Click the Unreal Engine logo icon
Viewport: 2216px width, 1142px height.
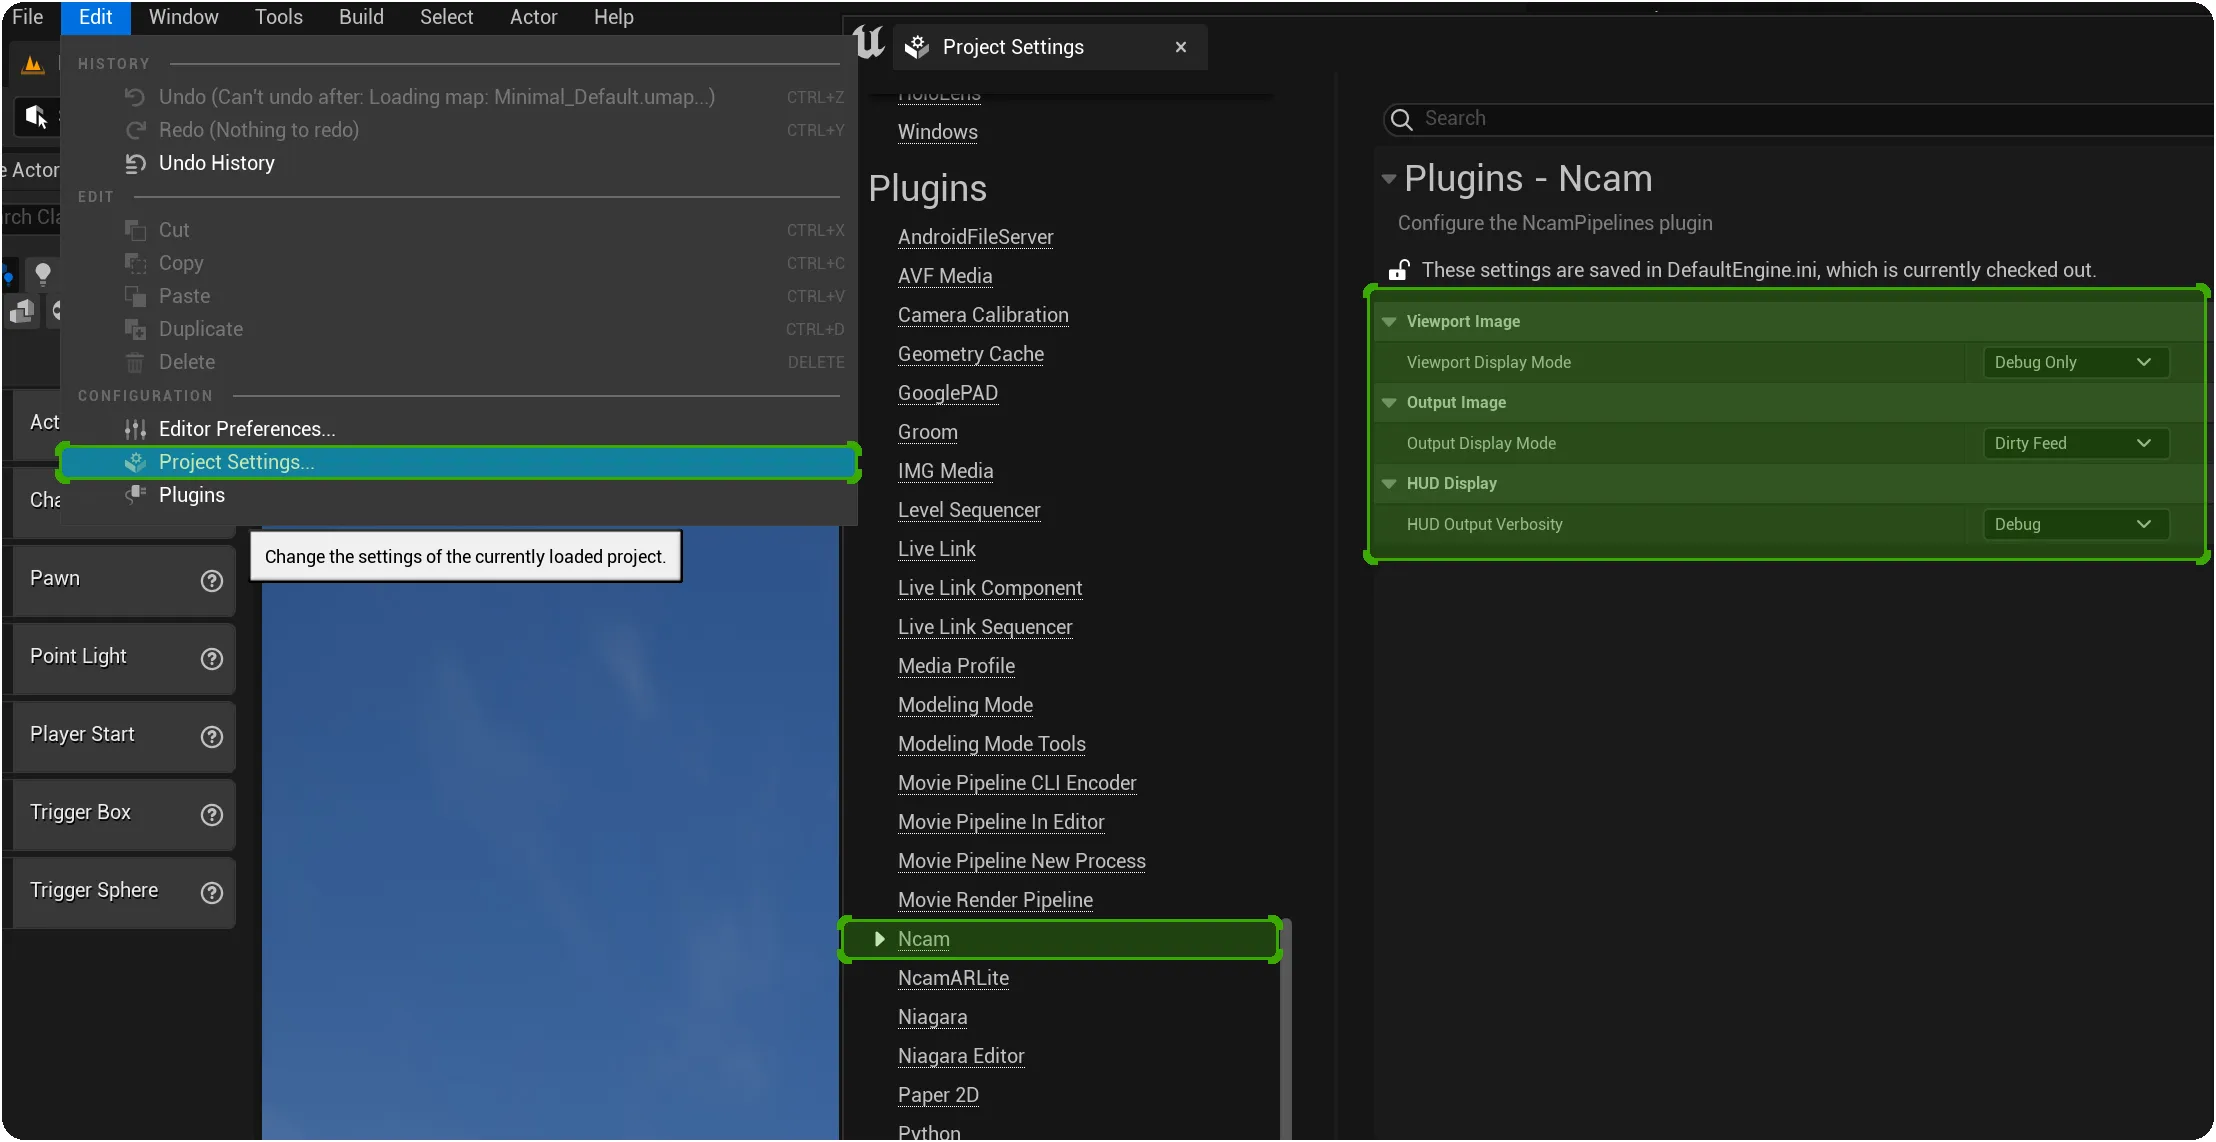868,42
